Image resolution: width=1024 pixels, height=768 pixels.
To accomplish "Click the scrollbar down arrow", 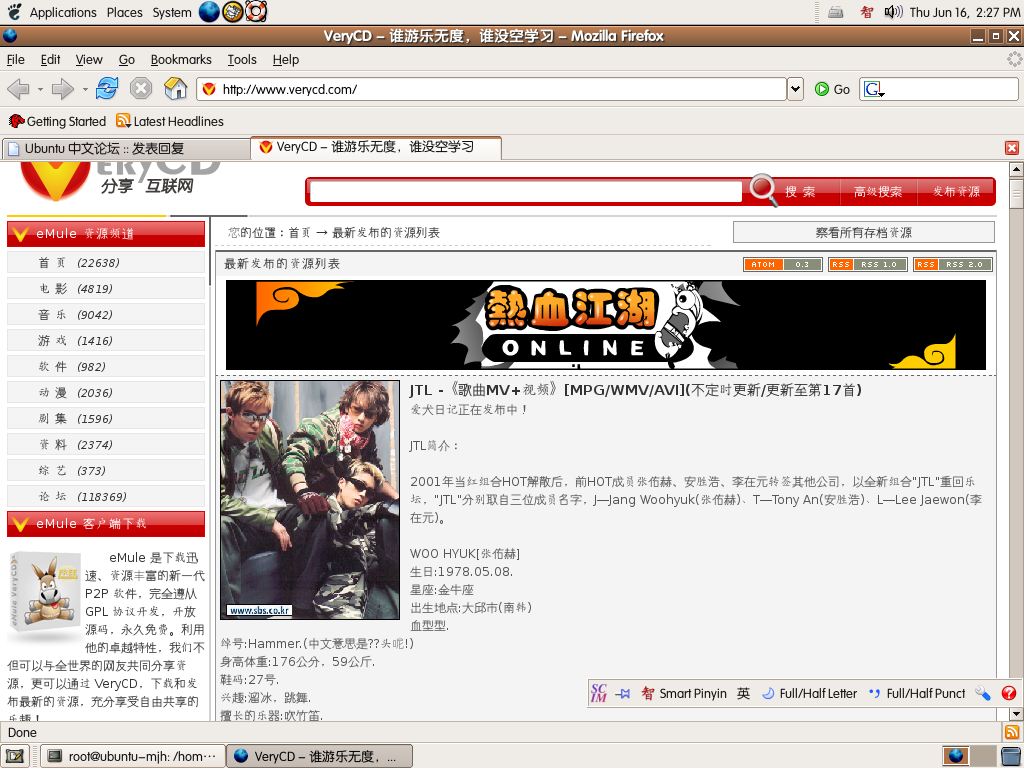I will pyautogui.click(x=1016, y=714).
